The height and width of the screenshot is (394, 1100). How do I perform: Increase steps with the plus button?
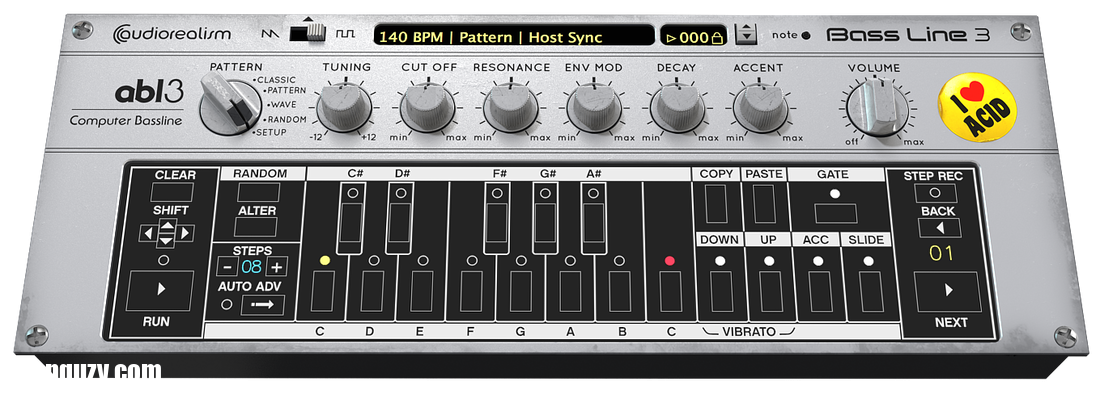(276, 266)
